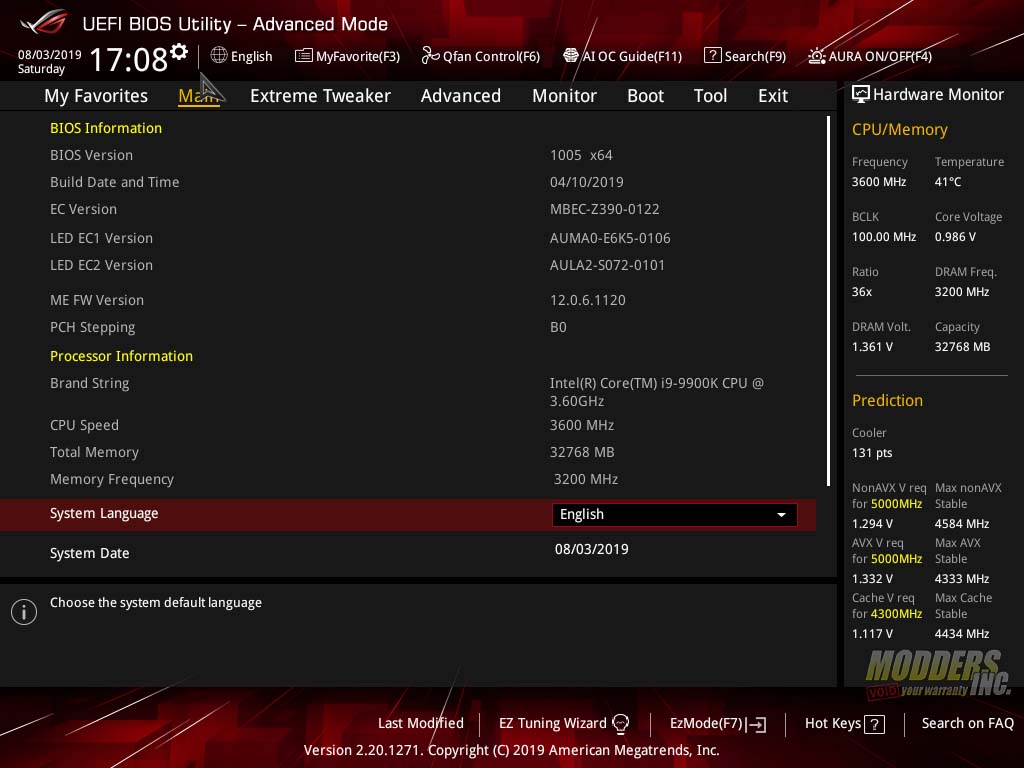Image resolution: width=1024 pixels, height=768 pixels.
Task: Click the BIOS Information heading
Action: [x=106, y=128]
